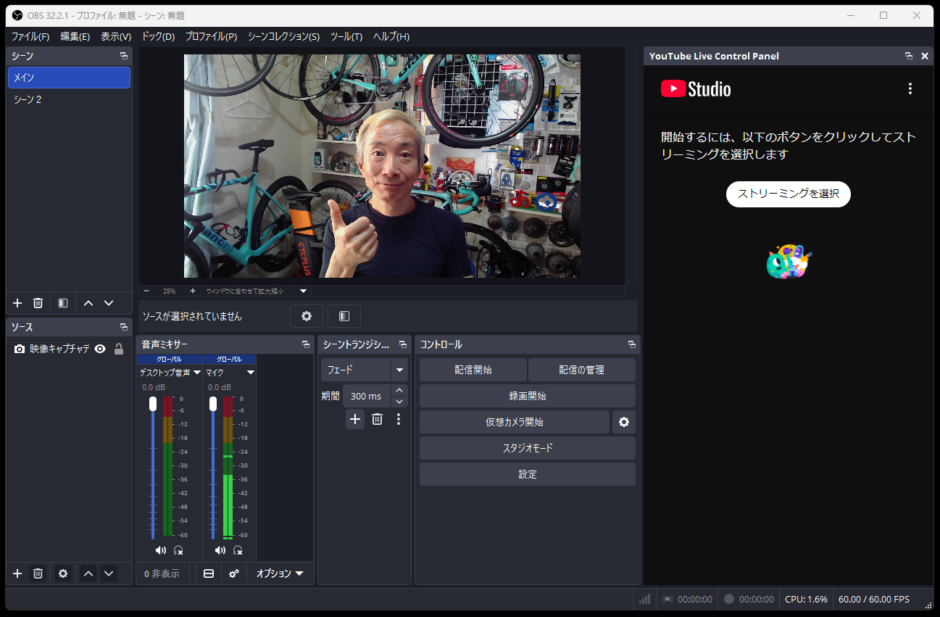Open the 編集(E) menu

[x=75, y=37]
